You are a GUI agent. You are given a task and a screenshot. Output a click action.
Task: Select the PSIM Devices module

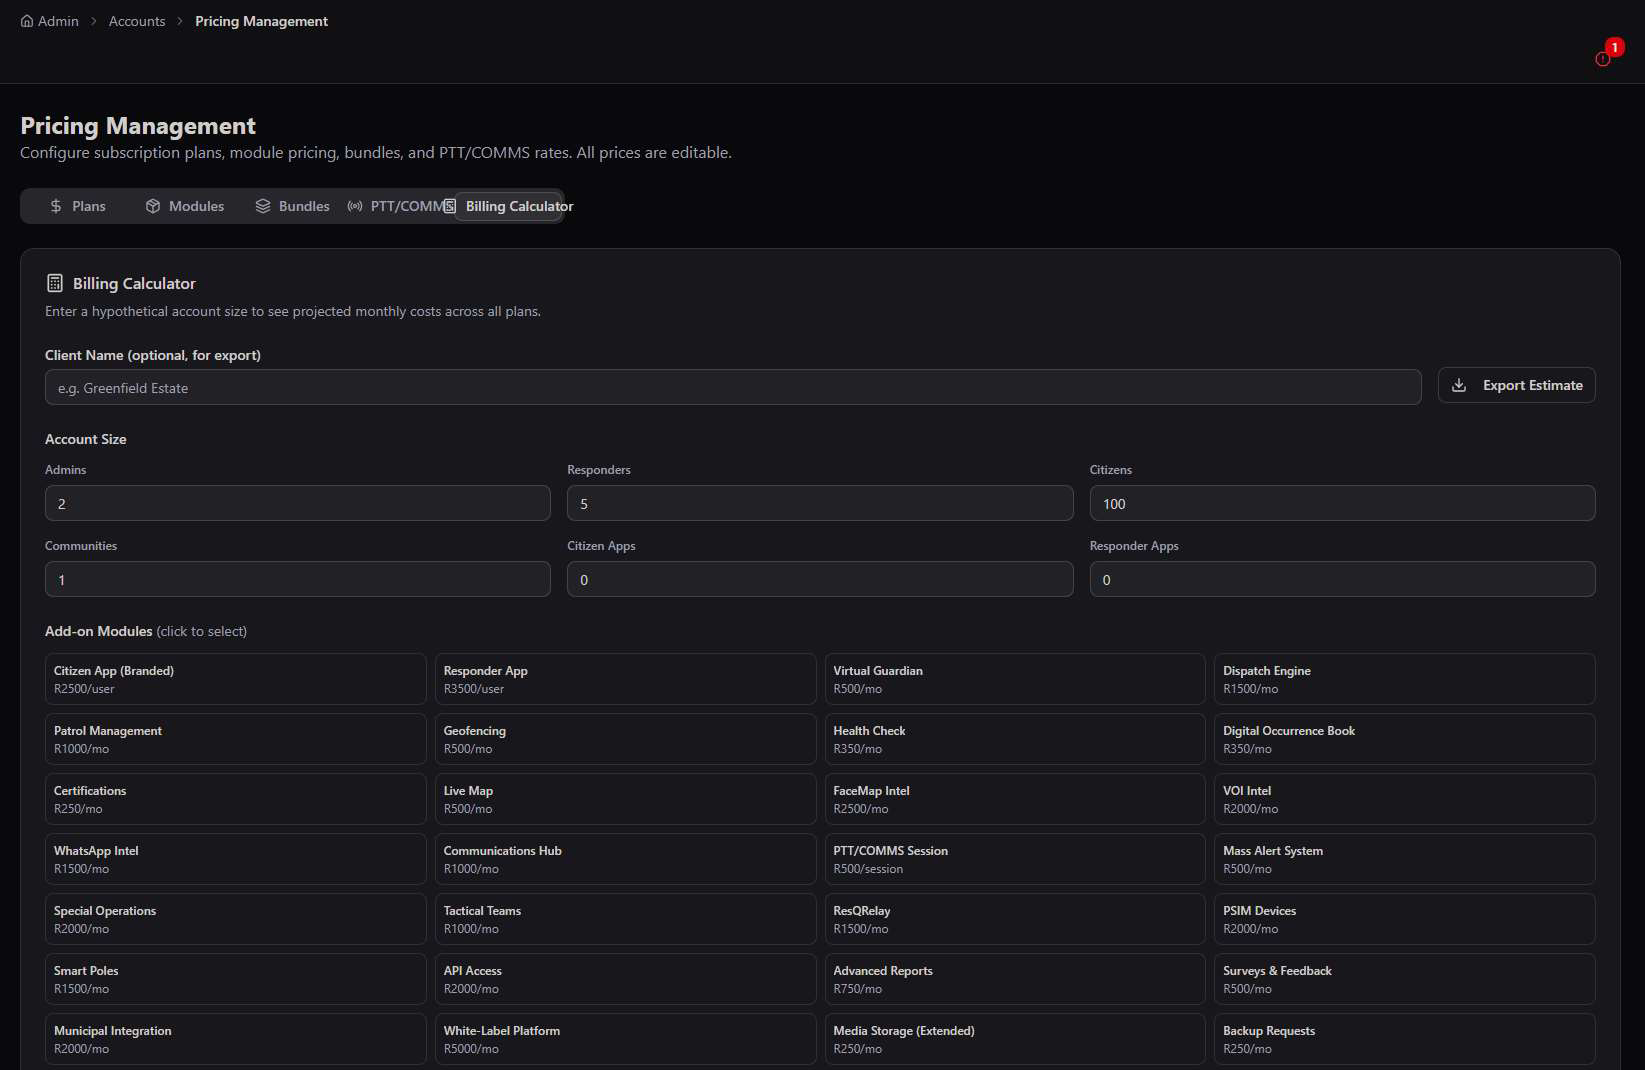tap(1405, 919)
